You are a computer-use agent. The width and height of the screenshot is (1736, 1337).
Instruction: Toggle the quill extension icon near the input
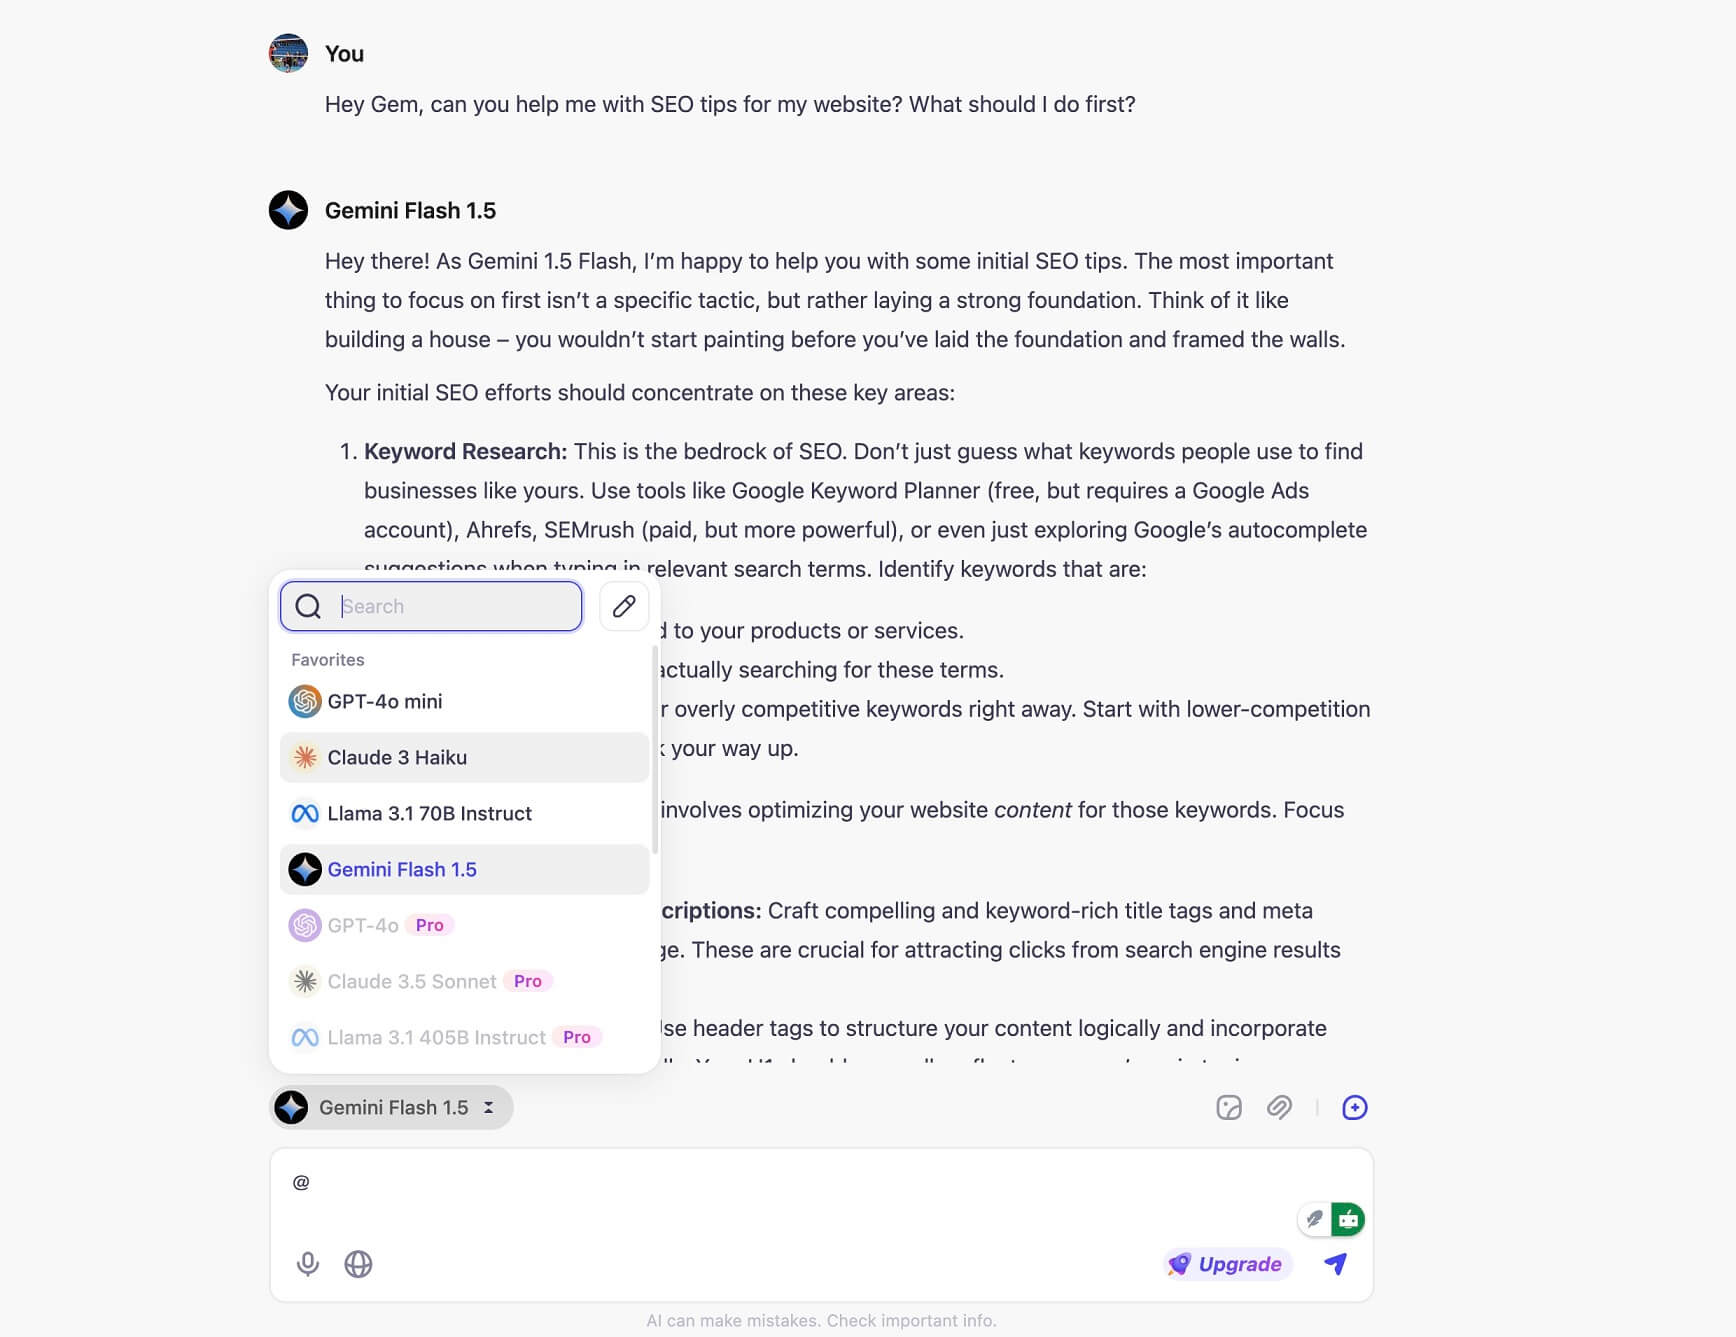pos(1313,1219)
